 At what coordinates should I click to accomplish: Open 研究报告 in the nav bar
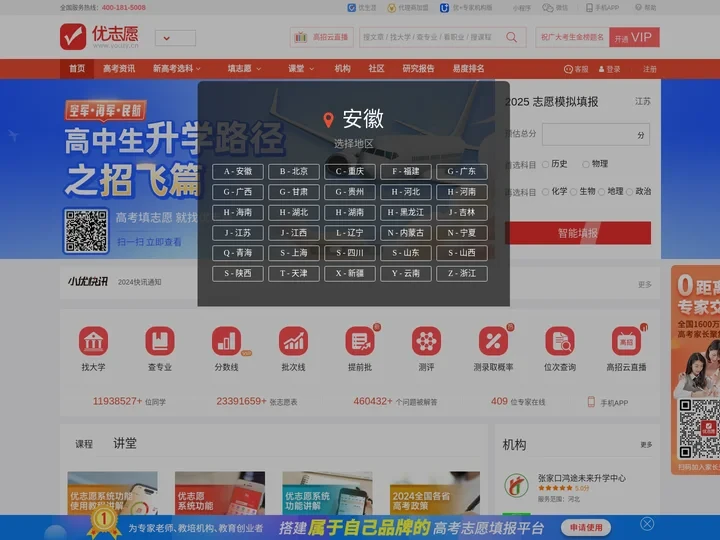(x=418, y=69)
